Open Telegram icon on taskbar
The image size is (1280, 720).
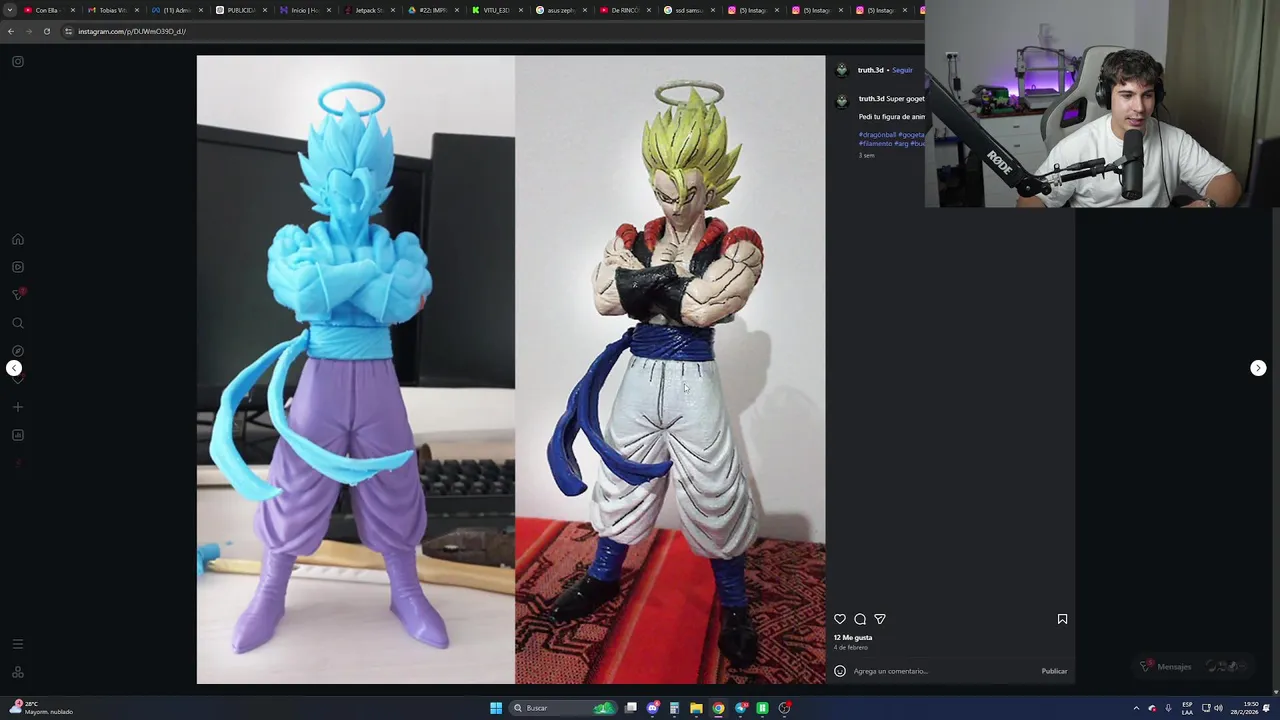click(x=740, y=708)
